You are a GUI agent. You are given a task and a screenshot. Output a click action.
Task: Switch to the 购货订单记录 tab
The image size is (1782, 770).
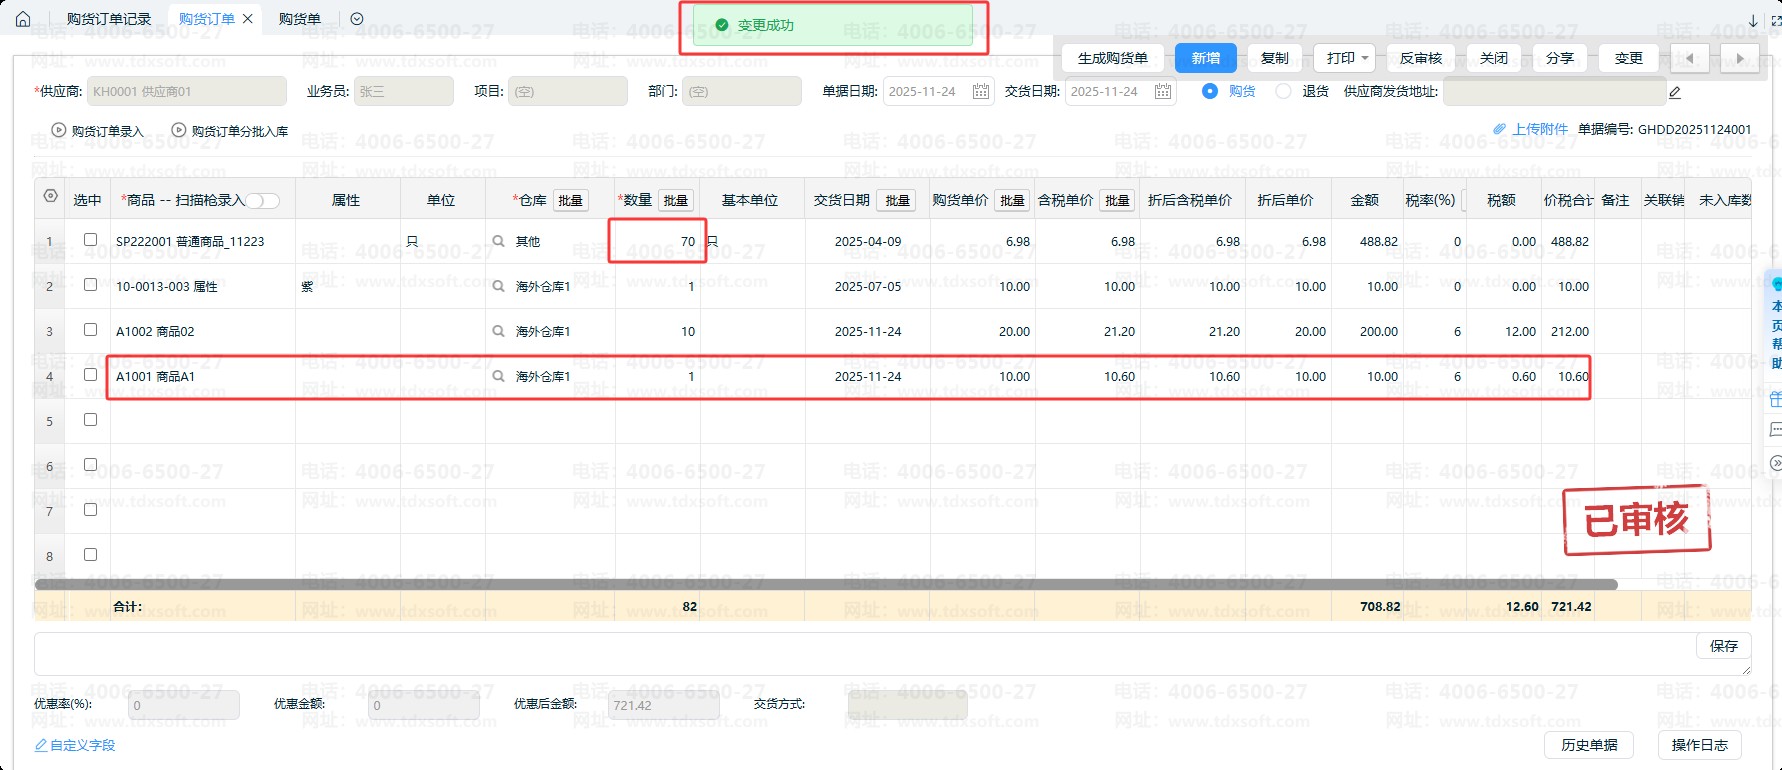[109, 19]
